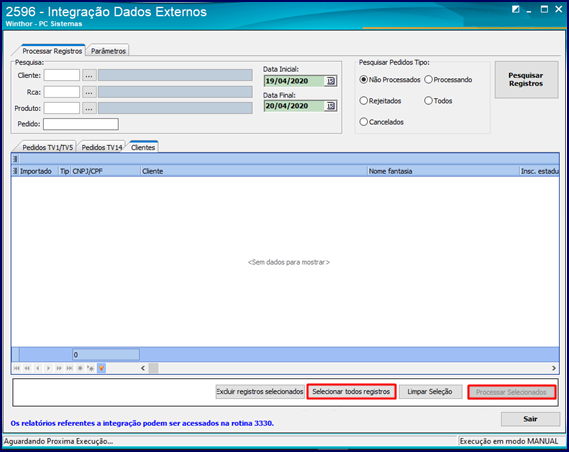The image size is (569, 452).
Task: Click the orange filter icon in grid navigator
Action: pyautogui.click(x=102, y=368)
